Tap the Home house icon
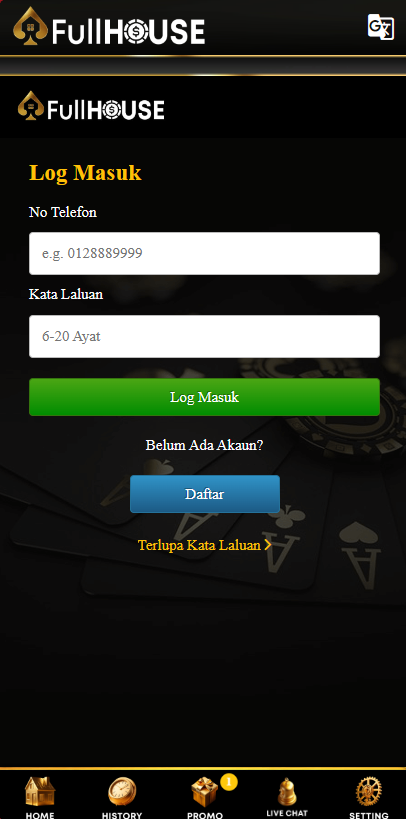Screen dimensions: 406x819 click(x=40, y=792)
